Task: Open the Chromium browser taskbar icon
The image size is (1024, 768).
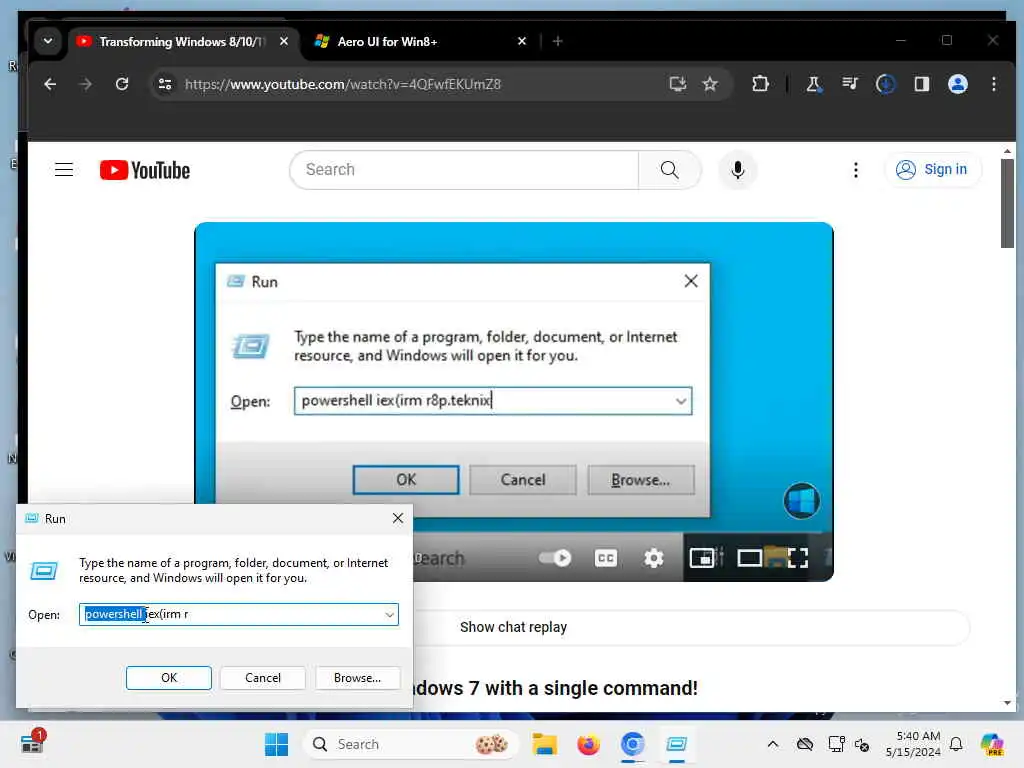Action: [632, 744]
